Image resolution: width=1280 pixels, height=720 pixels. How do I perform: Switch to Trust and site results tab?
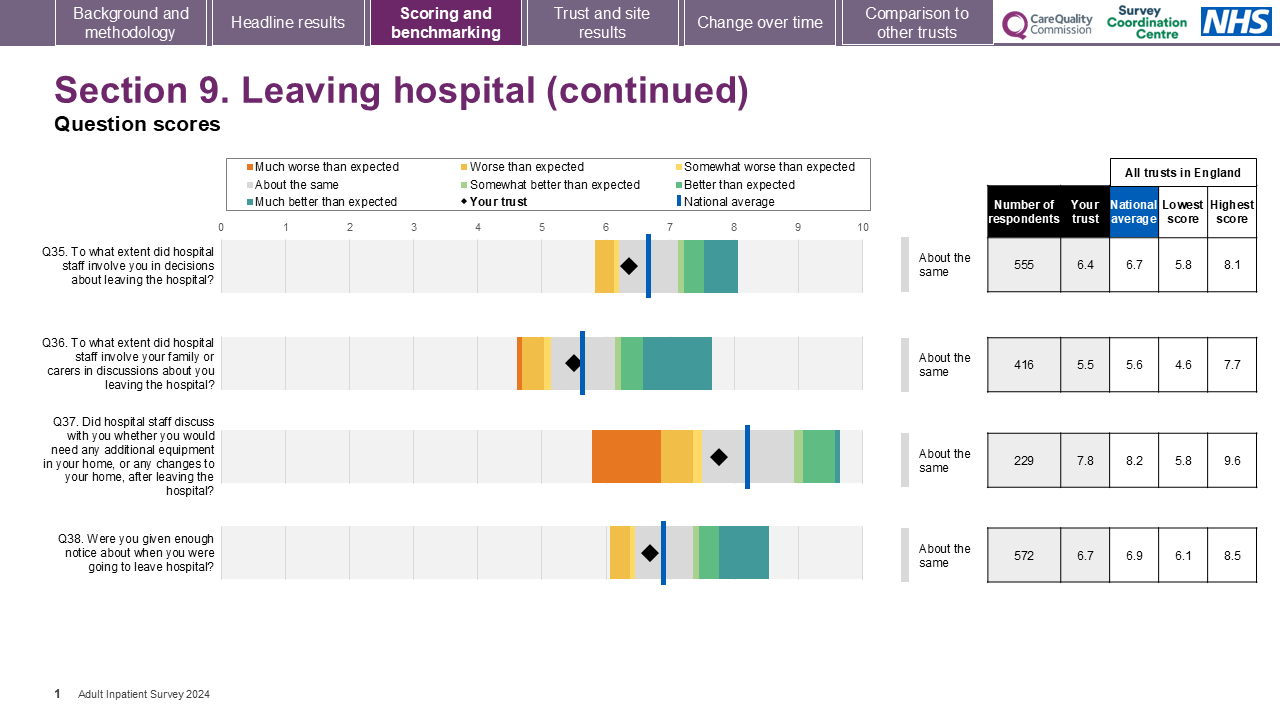(602, 23)
